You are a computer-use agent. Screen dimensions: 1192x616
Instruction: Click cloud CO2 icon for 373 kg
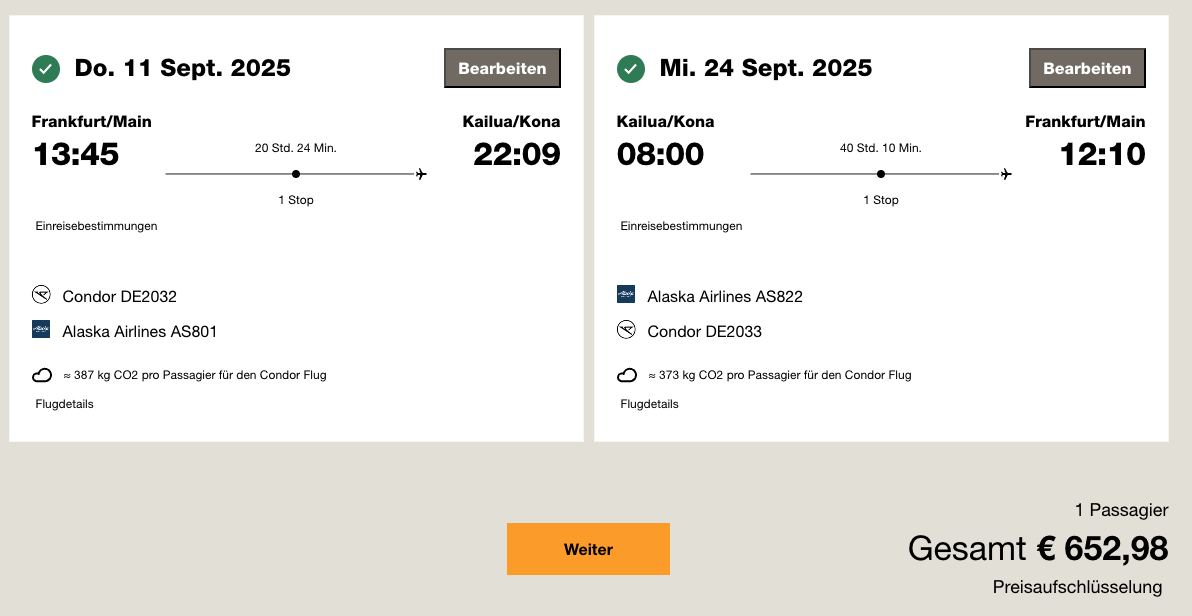626,375
